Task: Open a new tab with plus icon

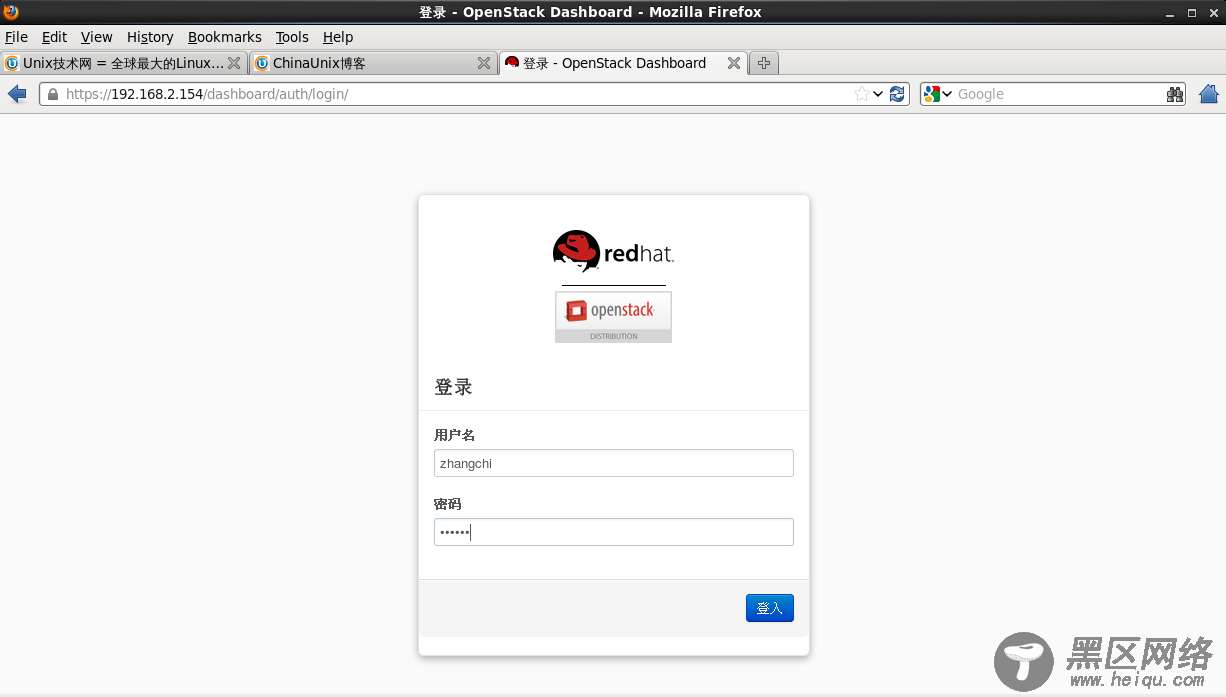Action: [x=764, y=63]
